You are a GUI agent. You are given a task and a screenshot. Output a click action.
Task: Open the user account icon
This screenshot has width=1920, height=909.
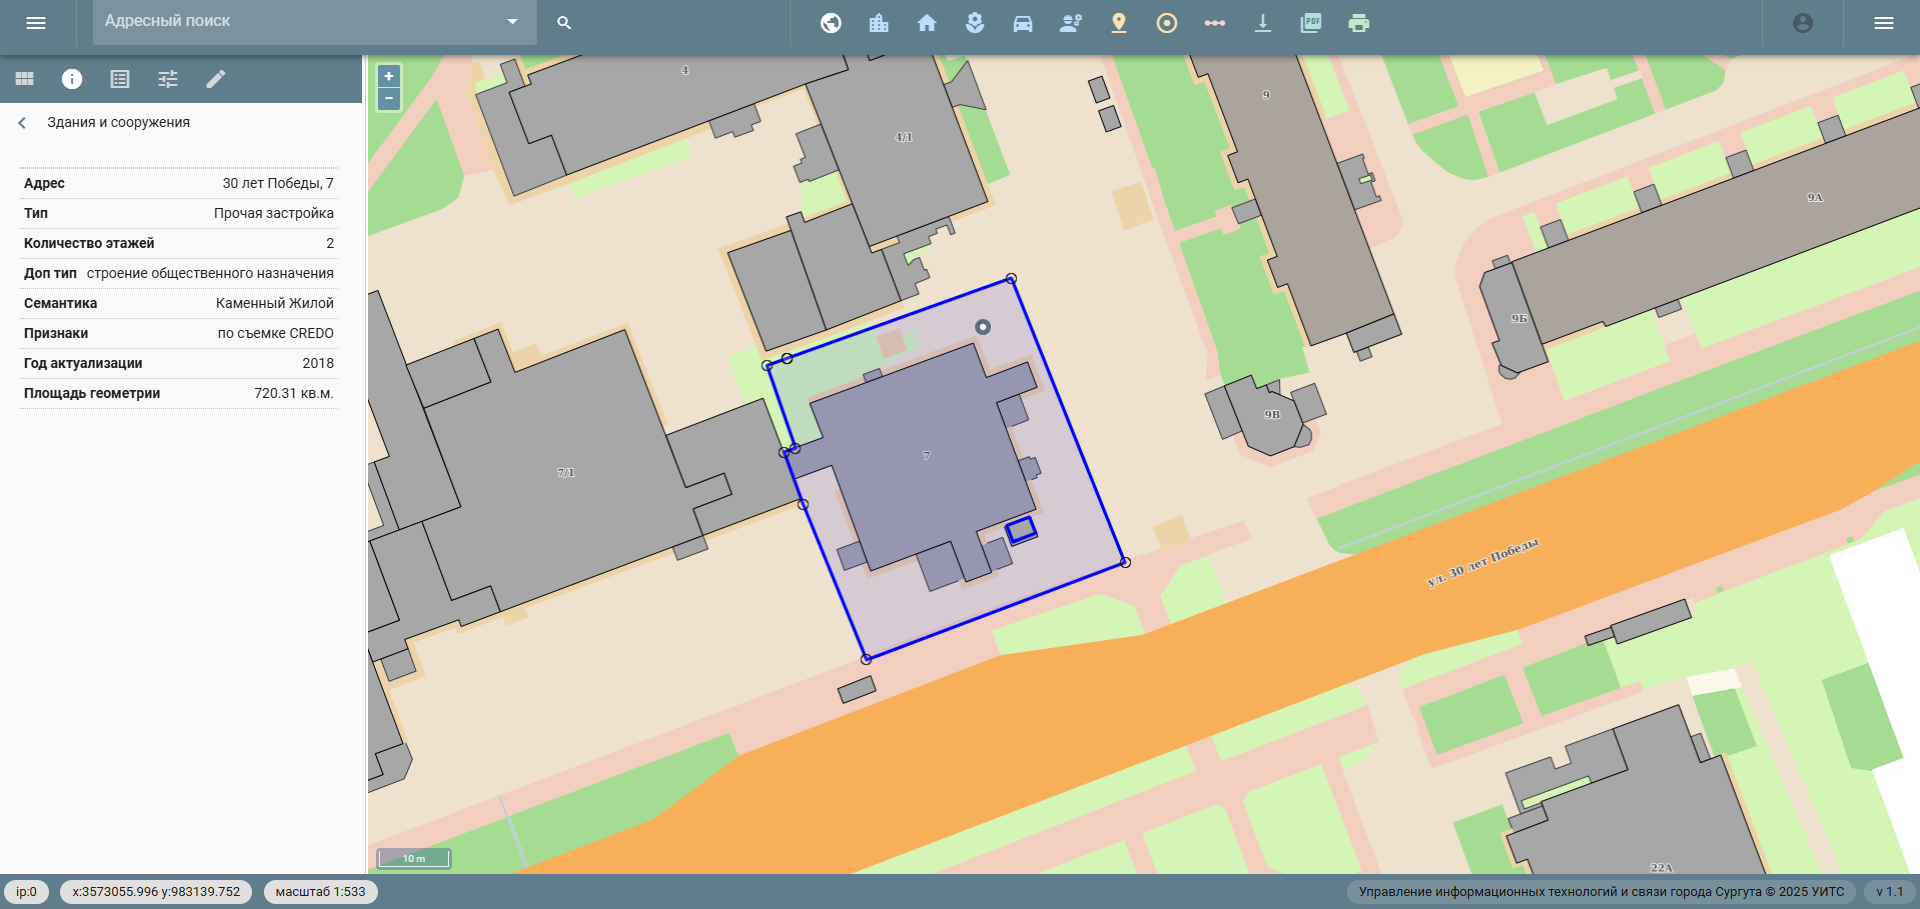[x=1803, y=23]
